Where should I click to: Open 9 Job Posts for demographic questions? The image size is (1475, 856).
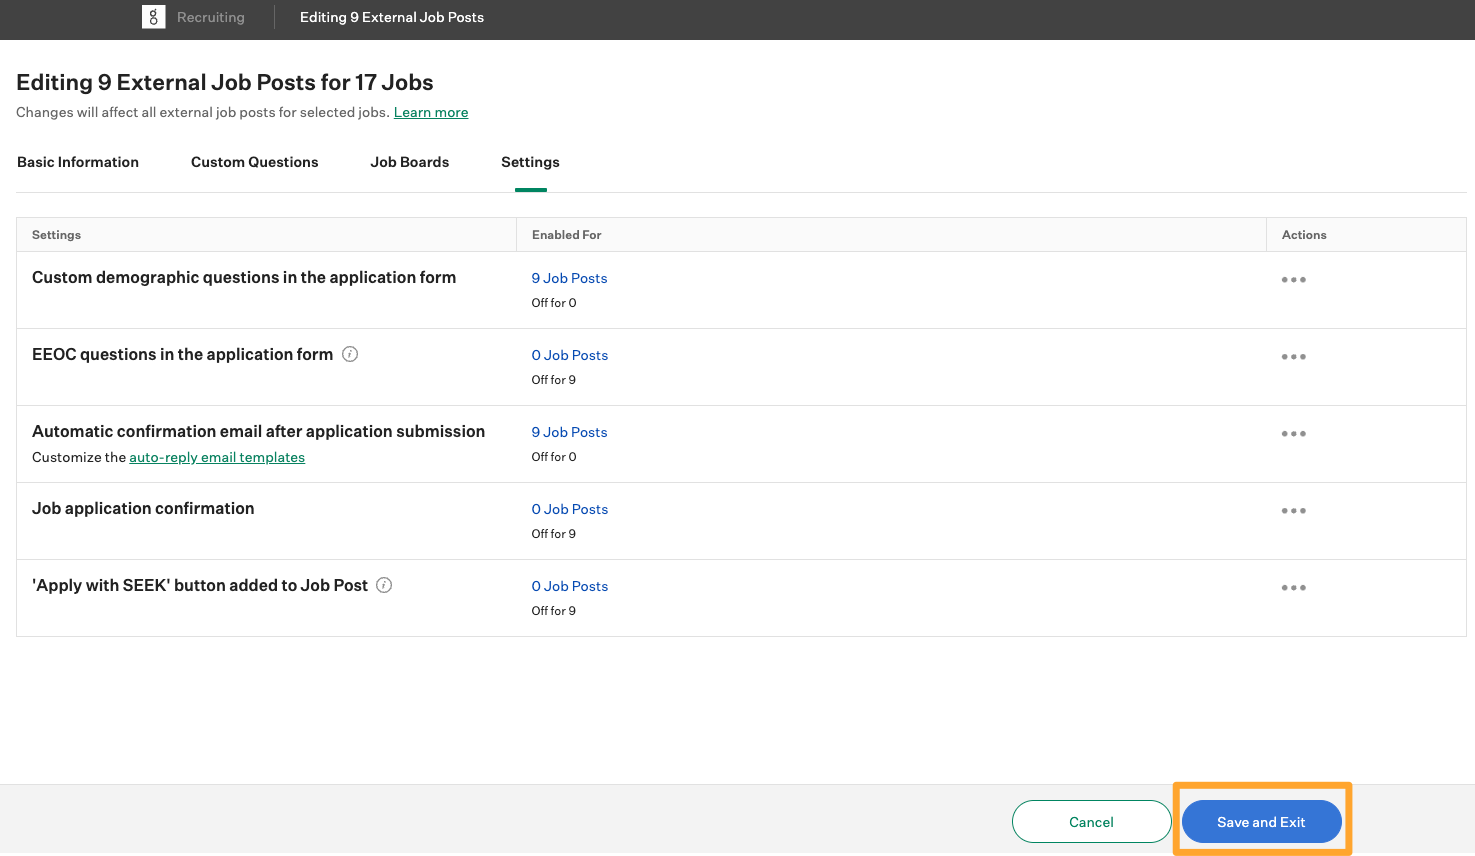pos(569,278)
